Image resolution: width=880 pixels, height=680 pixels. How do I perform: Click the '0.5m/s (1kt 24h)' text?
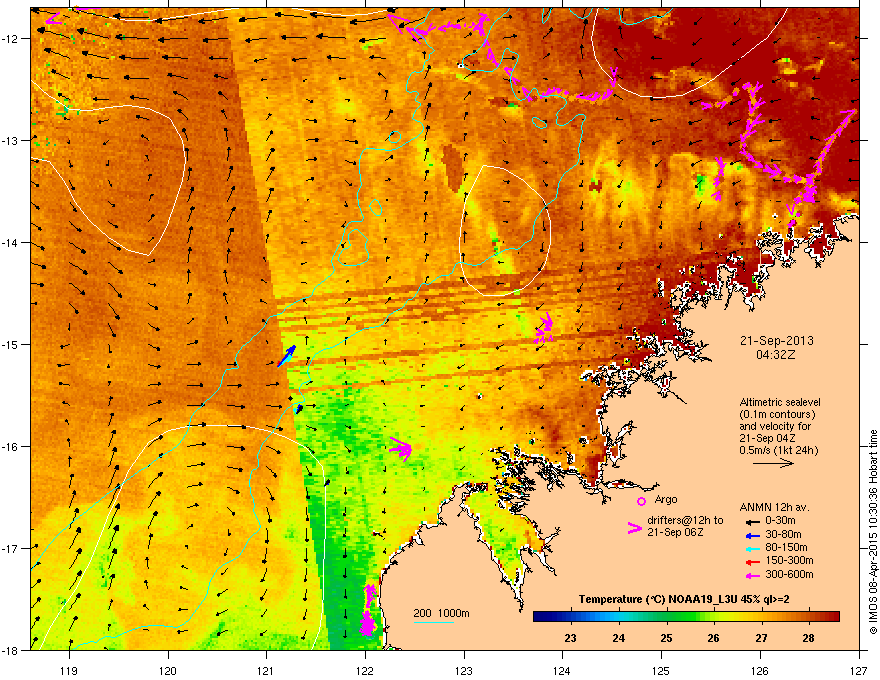click(x=779, y=450)
